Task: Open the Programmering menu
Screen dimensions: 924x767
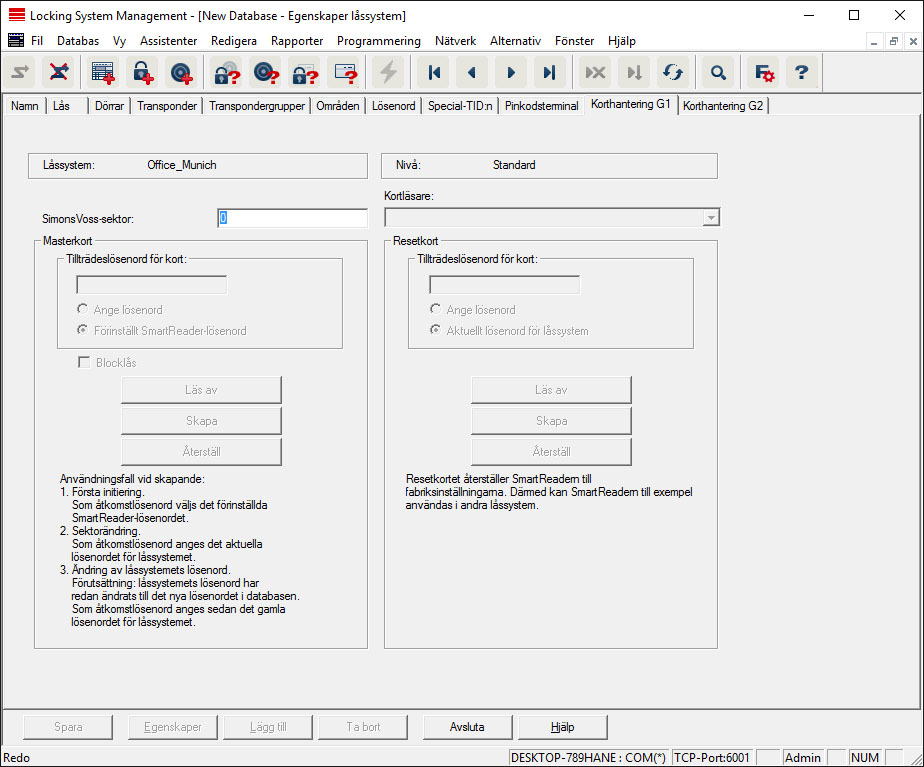Action: [378, 41]
